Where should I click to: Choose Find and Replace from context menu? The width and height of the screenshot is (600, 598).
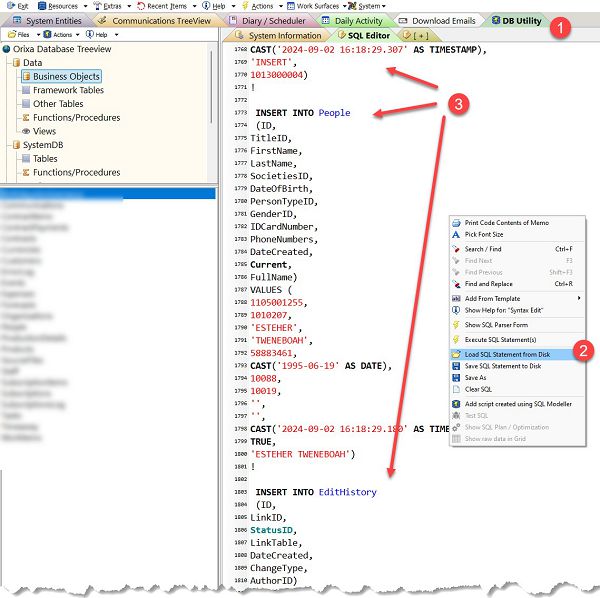click(x=517, y=284)
